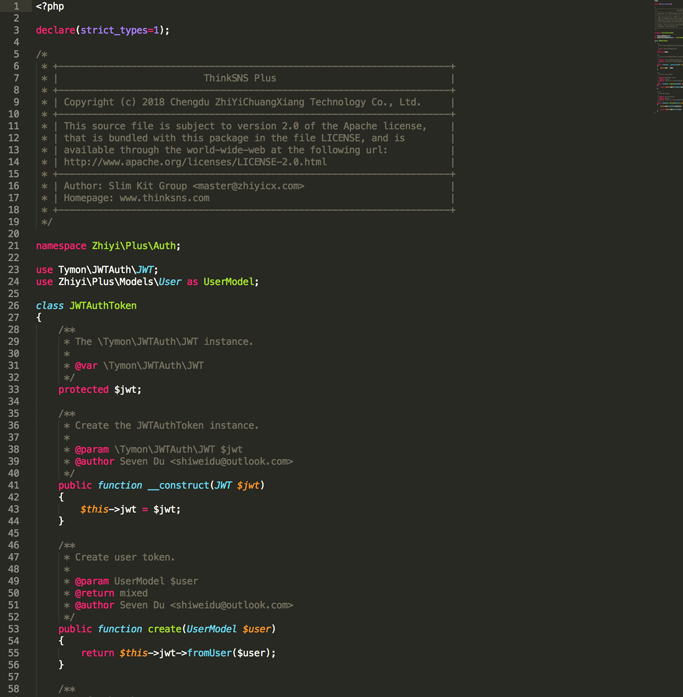683x697 pixels.
Task: Click line number 41 in the gutter
Action: 14,485
